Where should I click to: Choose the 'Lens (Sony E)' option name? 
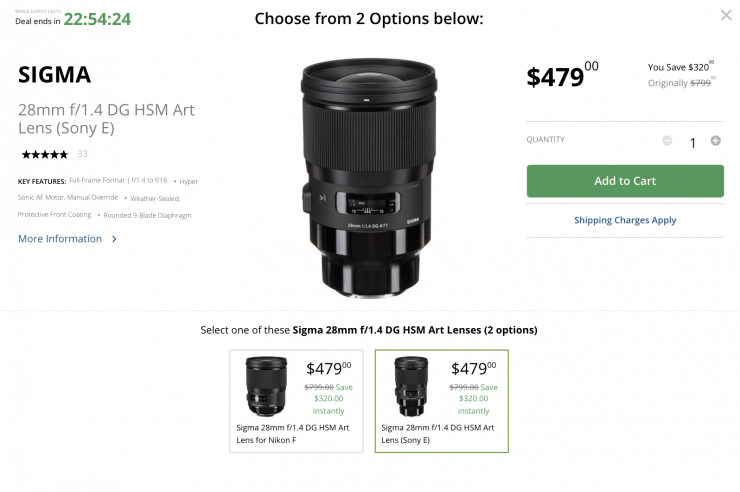pos(439,433)
